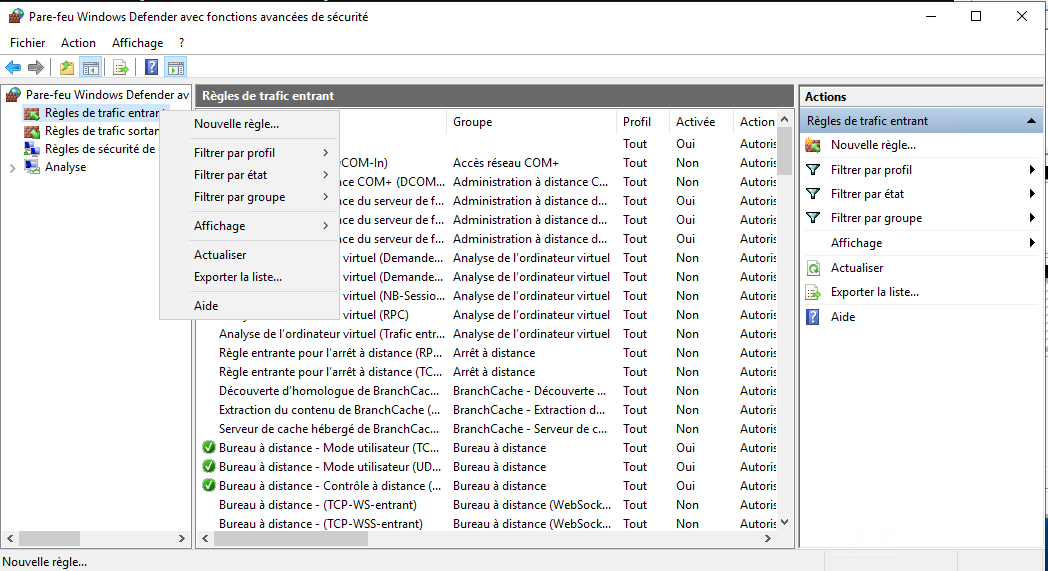Select Règle entrante pour l'arrêt à distance (RP... rule
Viewport: 1048px width, 571px height.
coord(330,353)
